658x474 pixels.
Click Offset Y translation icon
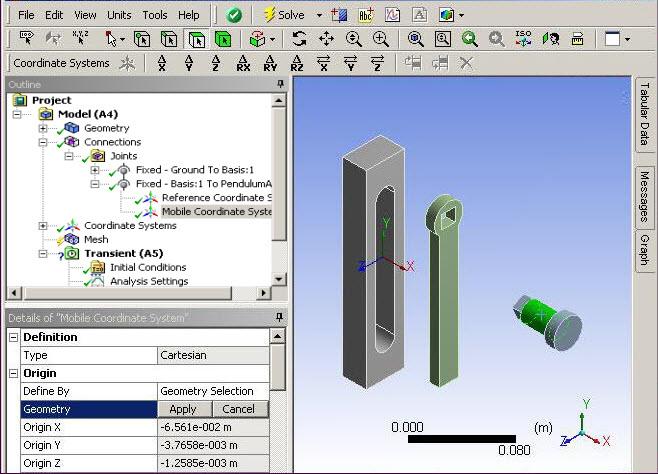coord(189,63)
